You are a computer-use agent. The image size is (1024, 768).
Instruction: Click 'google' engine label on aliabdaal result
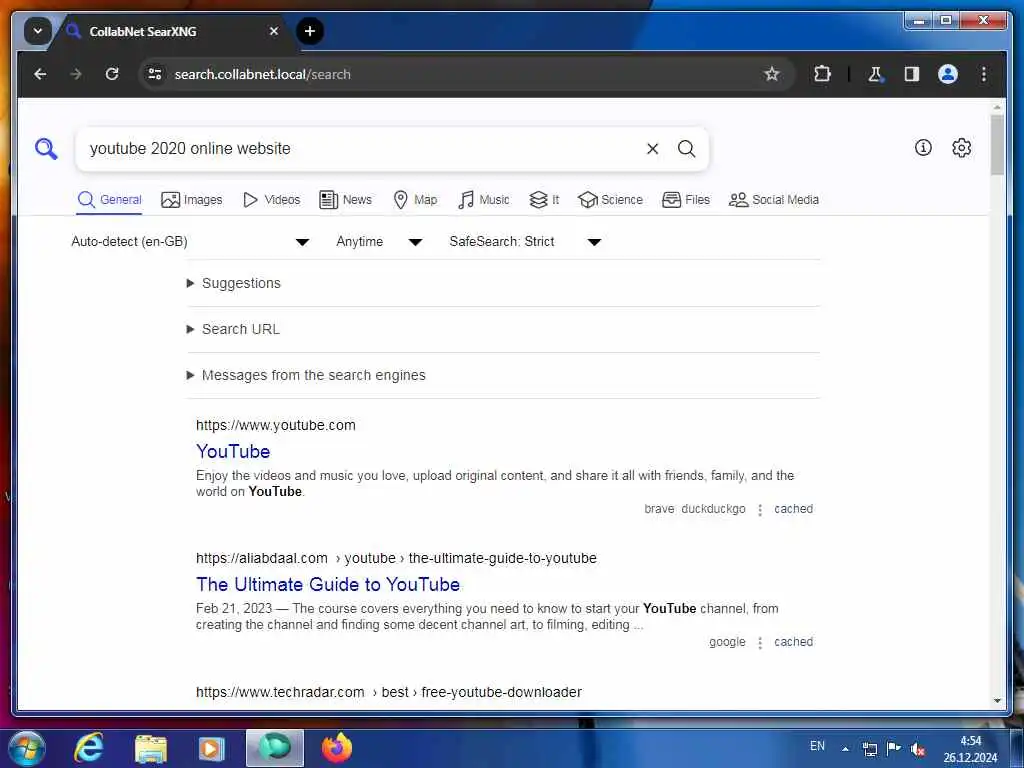[x=727, y=642]
